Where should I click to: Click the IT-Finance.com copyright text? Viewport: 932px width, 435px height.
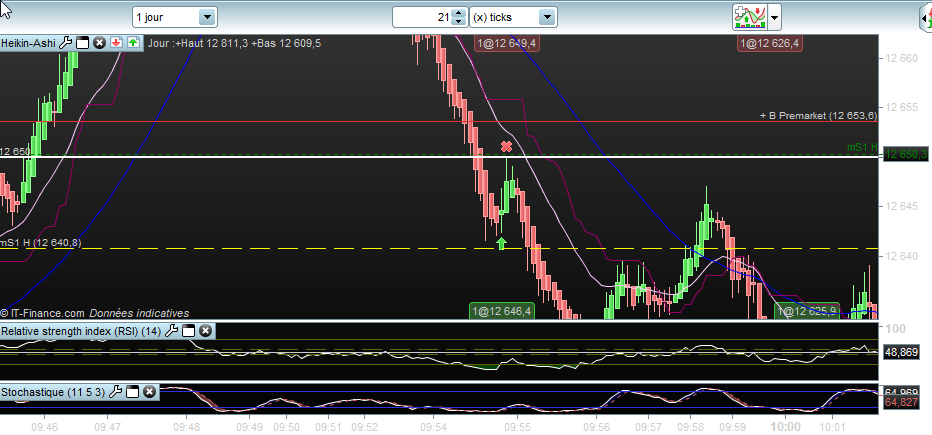click(x=42, y=313)
